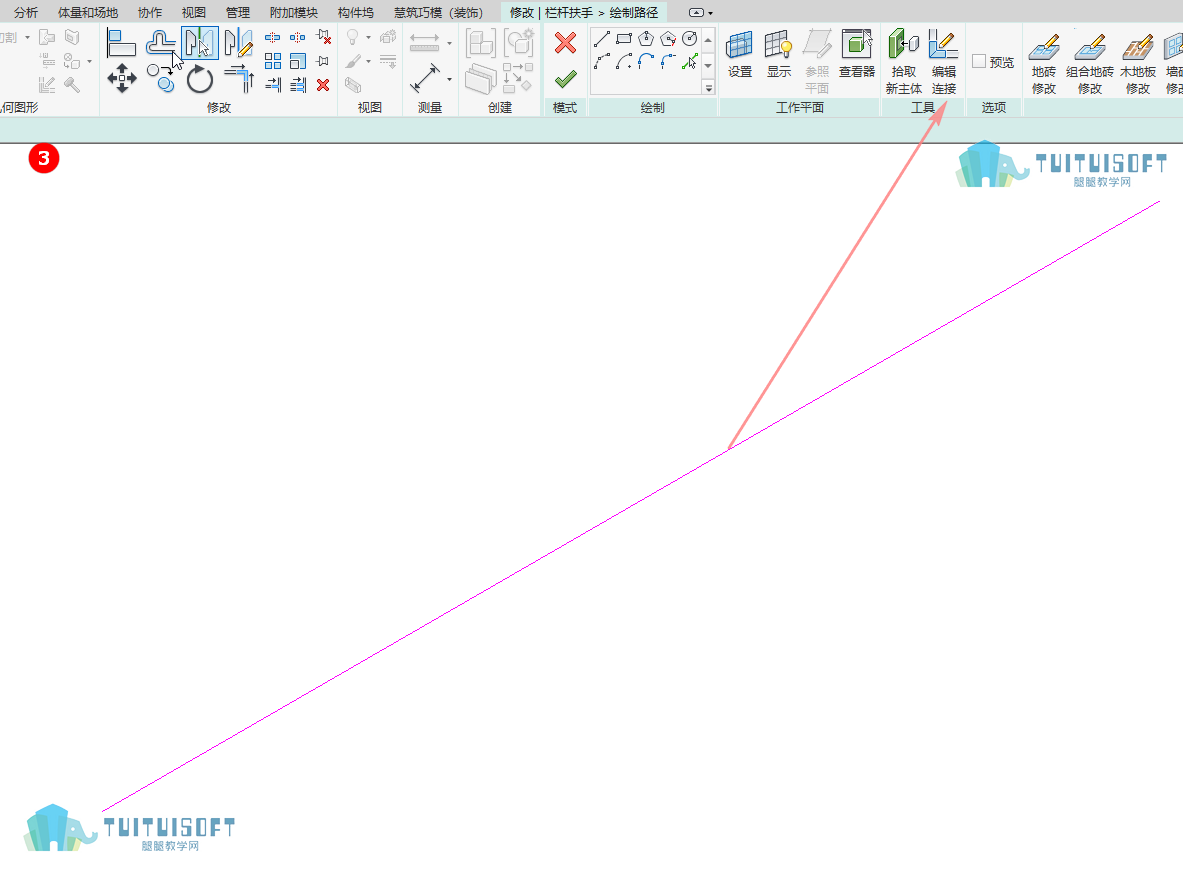Toggle the Show work plane (显示) button

point(779,54)
